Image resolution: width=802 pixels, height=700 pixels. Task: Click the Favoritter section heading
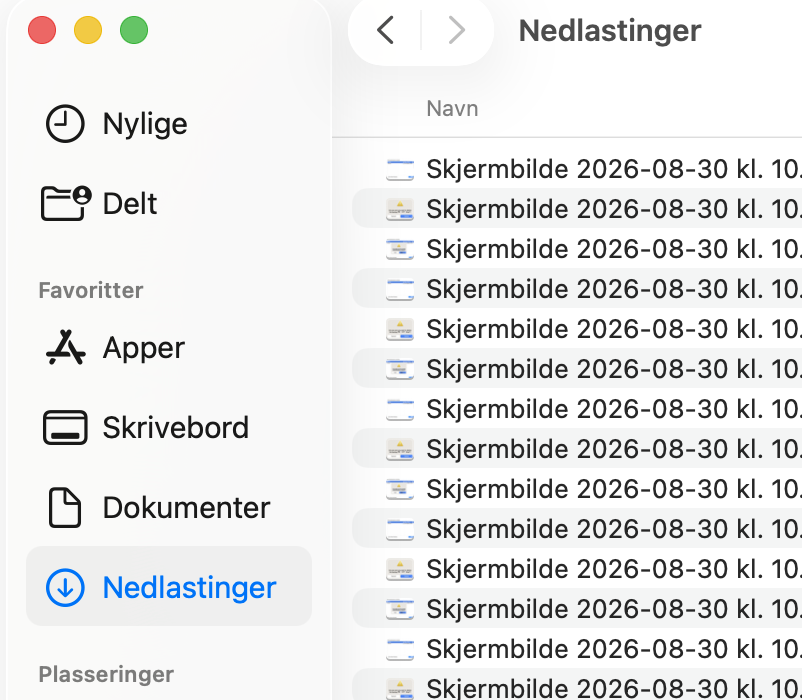tap(91, 290)
